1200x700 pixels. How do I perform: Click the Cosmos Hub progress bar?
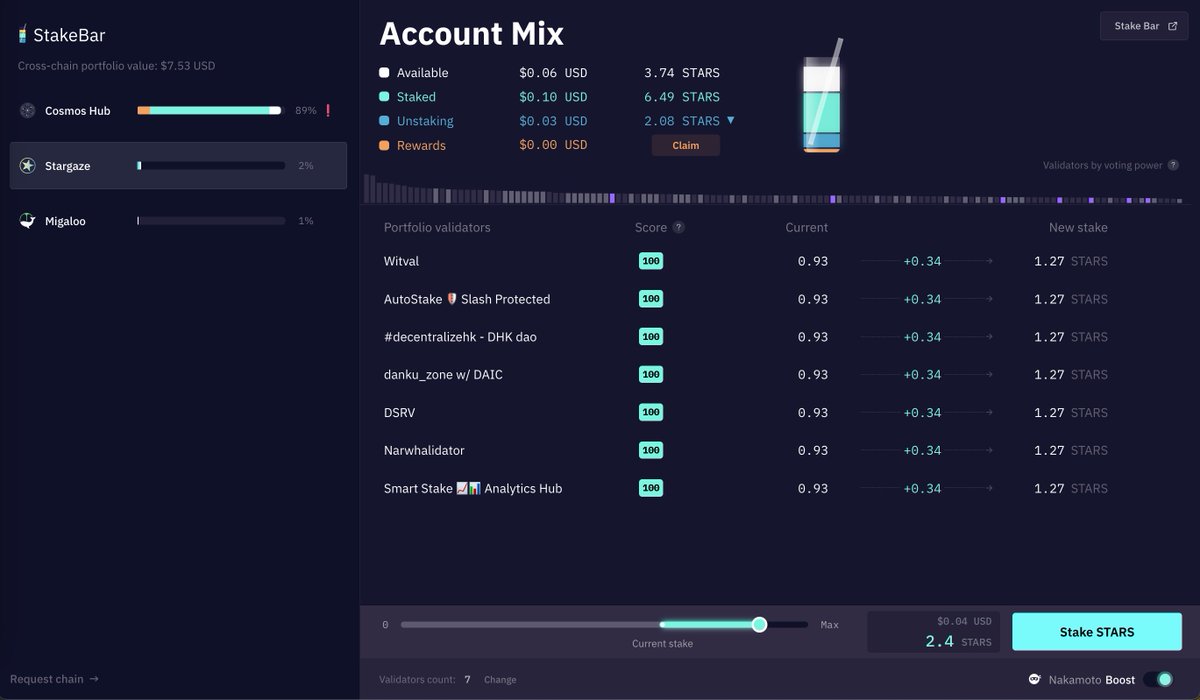coord(211,111)
